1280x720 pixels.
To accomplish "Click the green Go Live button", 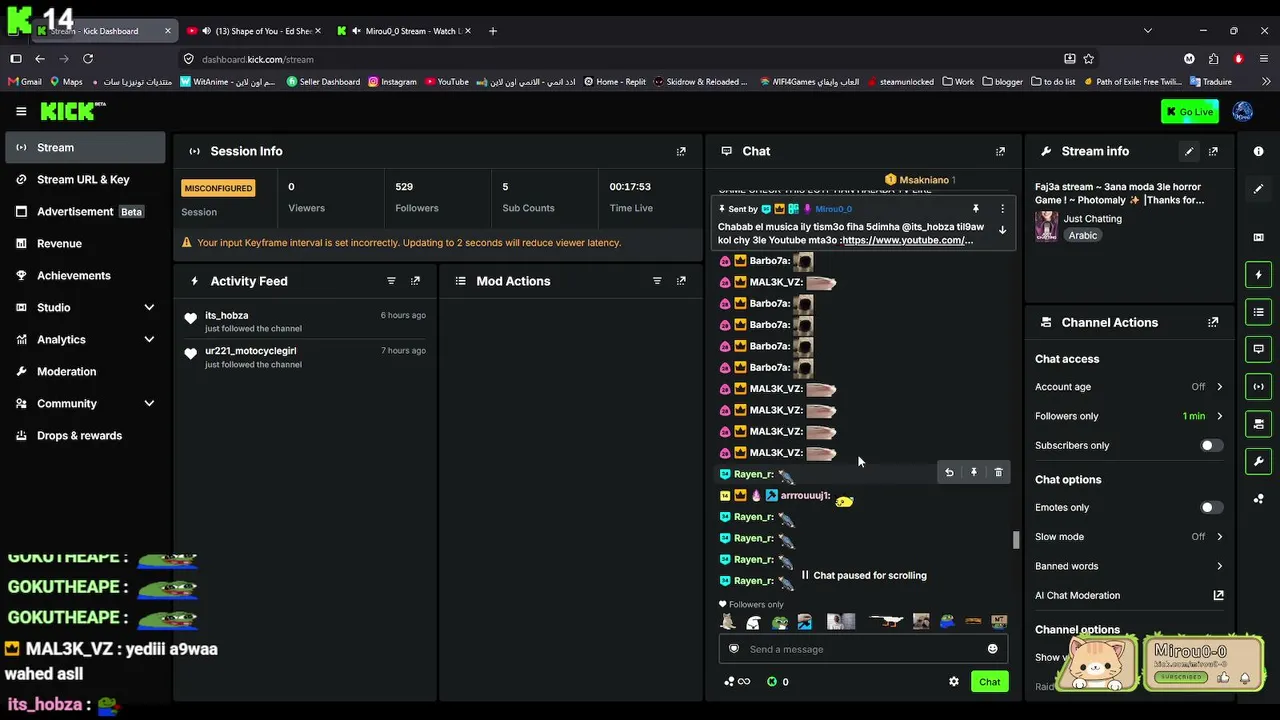I will click(x=1190, y=111).
